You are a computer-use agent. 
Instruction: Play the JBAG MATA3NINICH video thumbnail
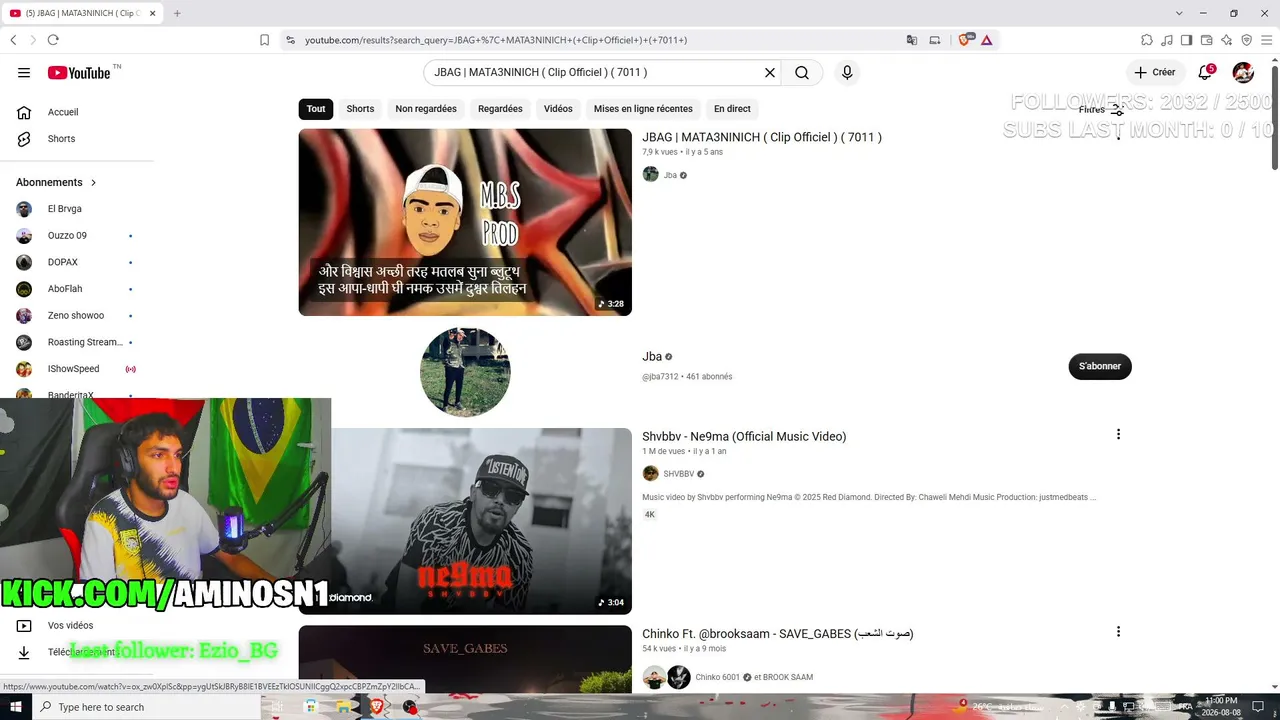coord(465,222)
